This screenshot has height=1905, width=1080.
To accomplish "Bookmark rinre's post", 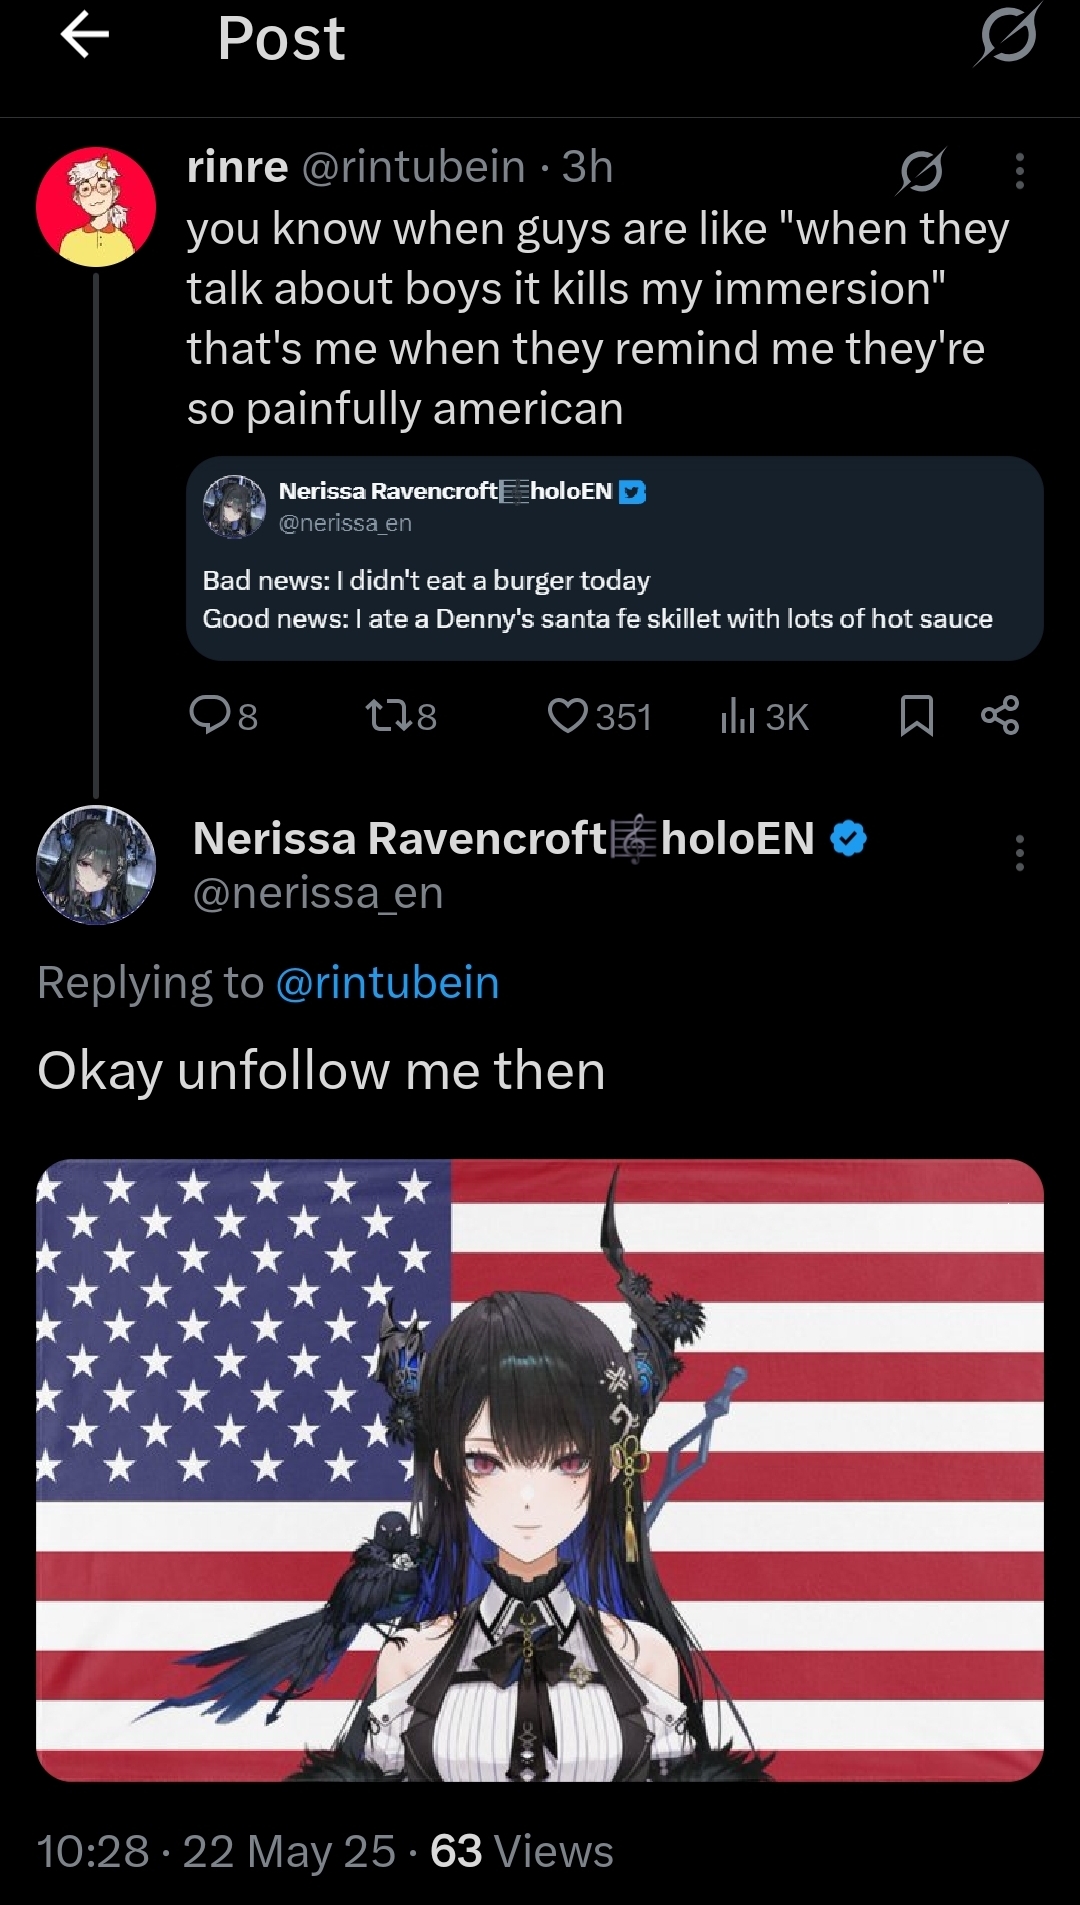I will click(917, 716).
